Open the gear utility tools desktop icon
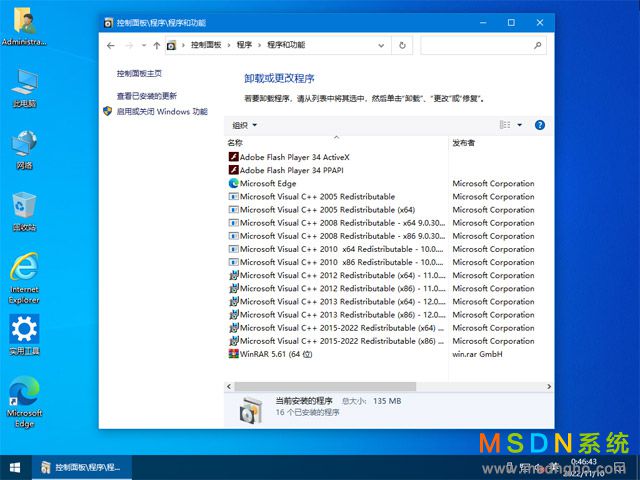This screenshot has width=640, height=480. tap(24, 335)
